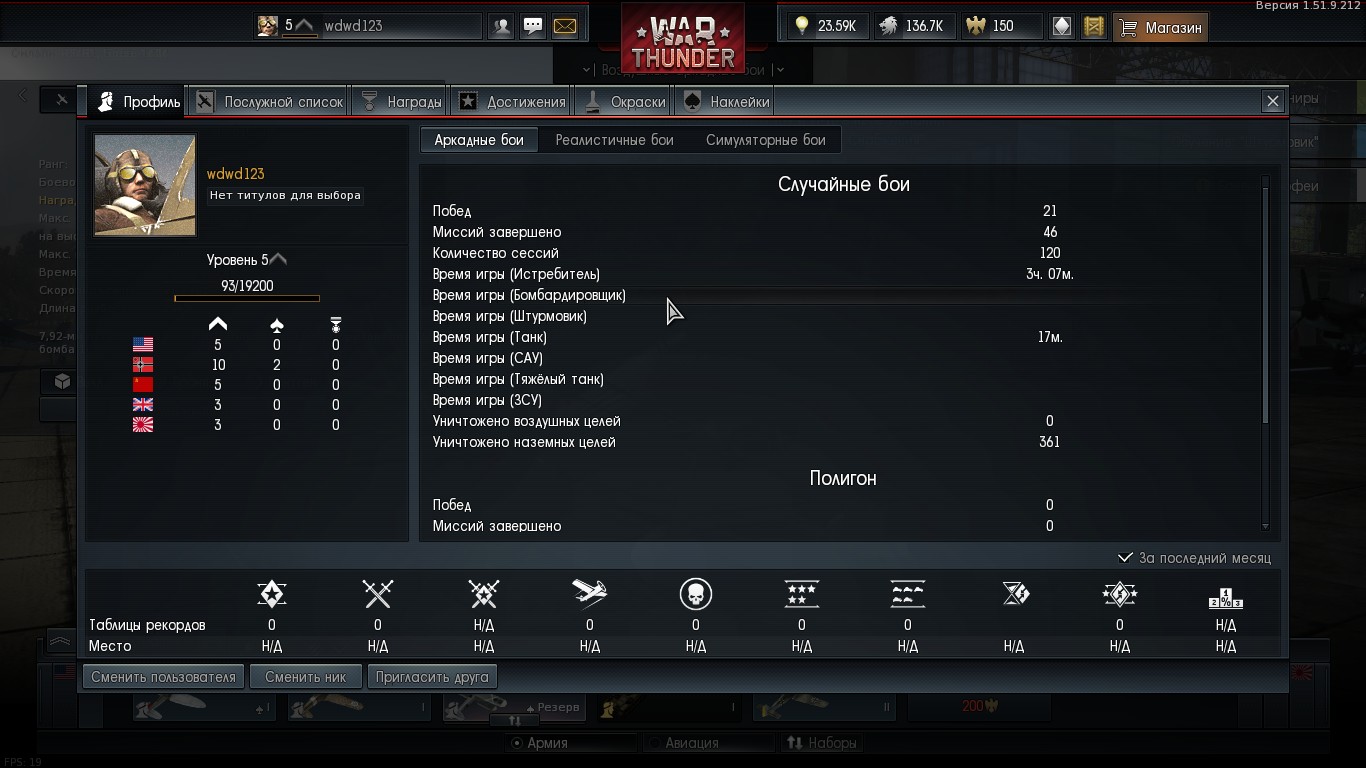Viewport: 1366px width, 768px height.
Task: Open the chat speech bubble icon
Action: (x=533, y=27)
